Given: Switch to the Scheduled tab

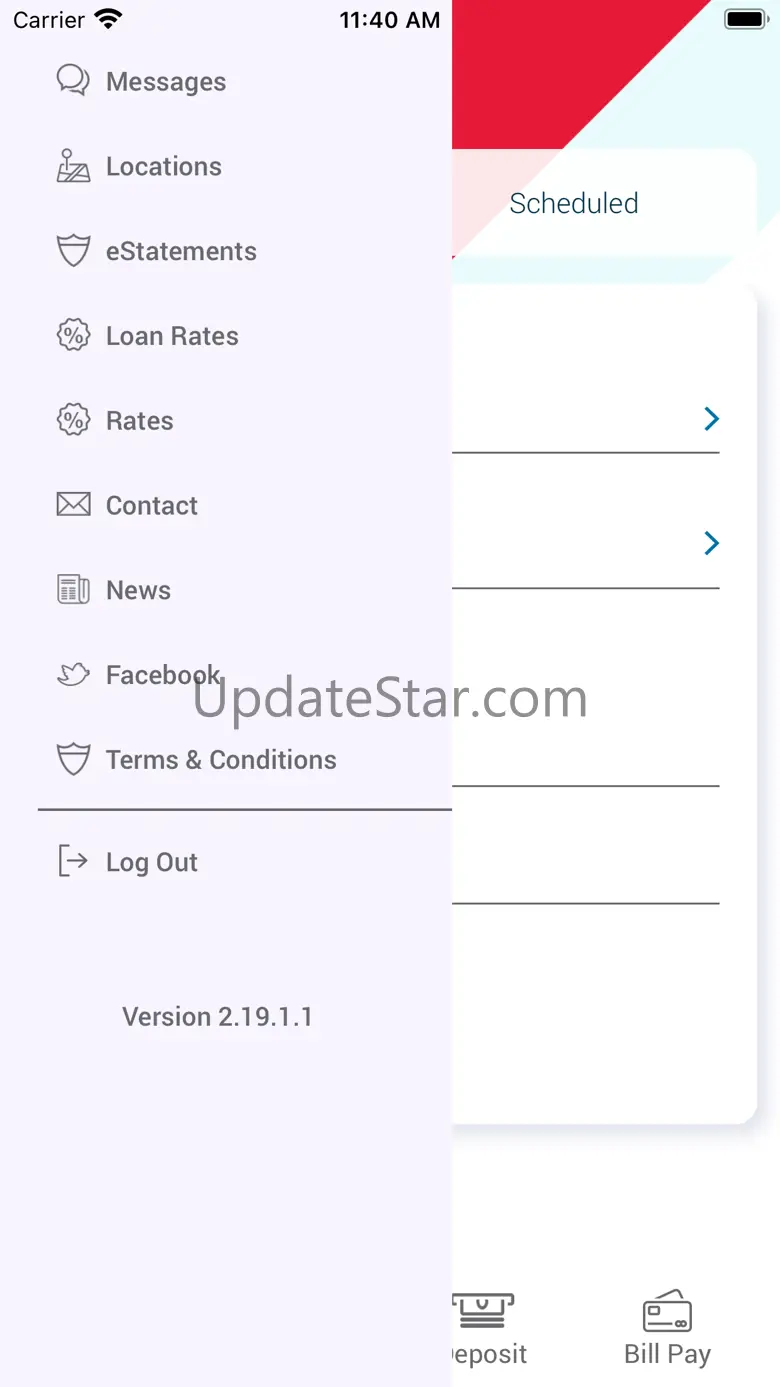Looking at the screenshot, I should tap(574, 203).
